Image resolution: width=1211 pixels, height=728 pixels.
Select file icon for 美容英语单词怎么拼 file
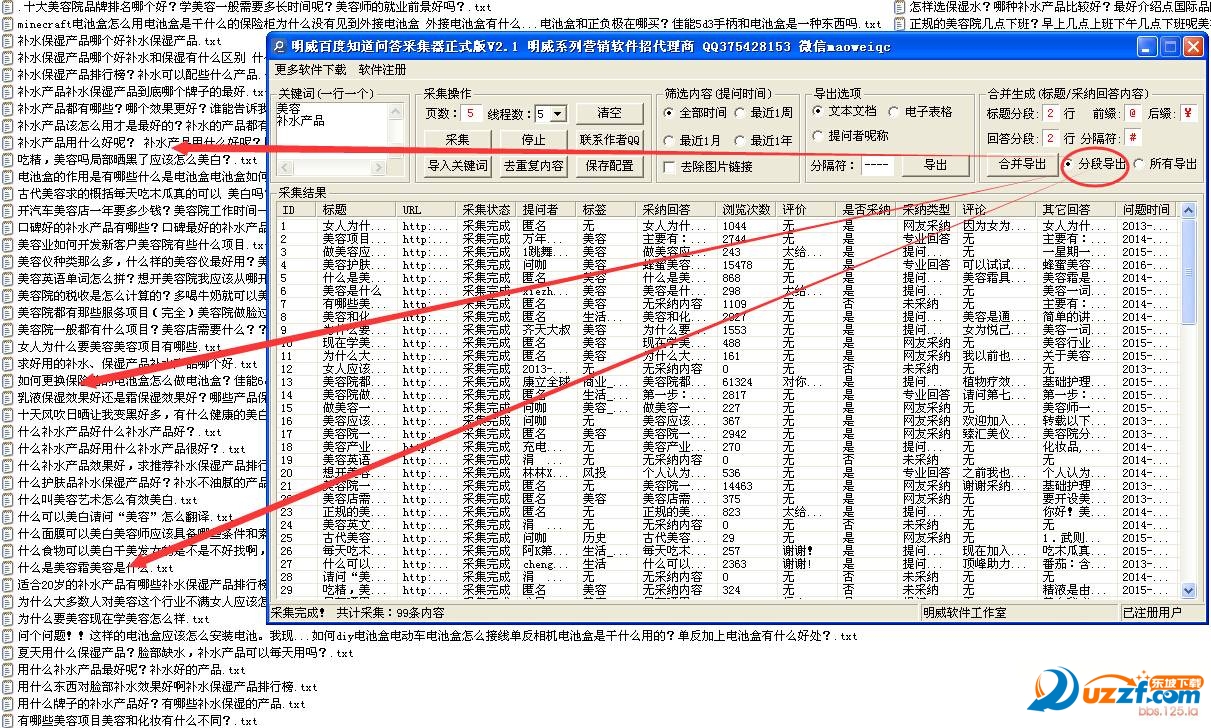[8, 279]
